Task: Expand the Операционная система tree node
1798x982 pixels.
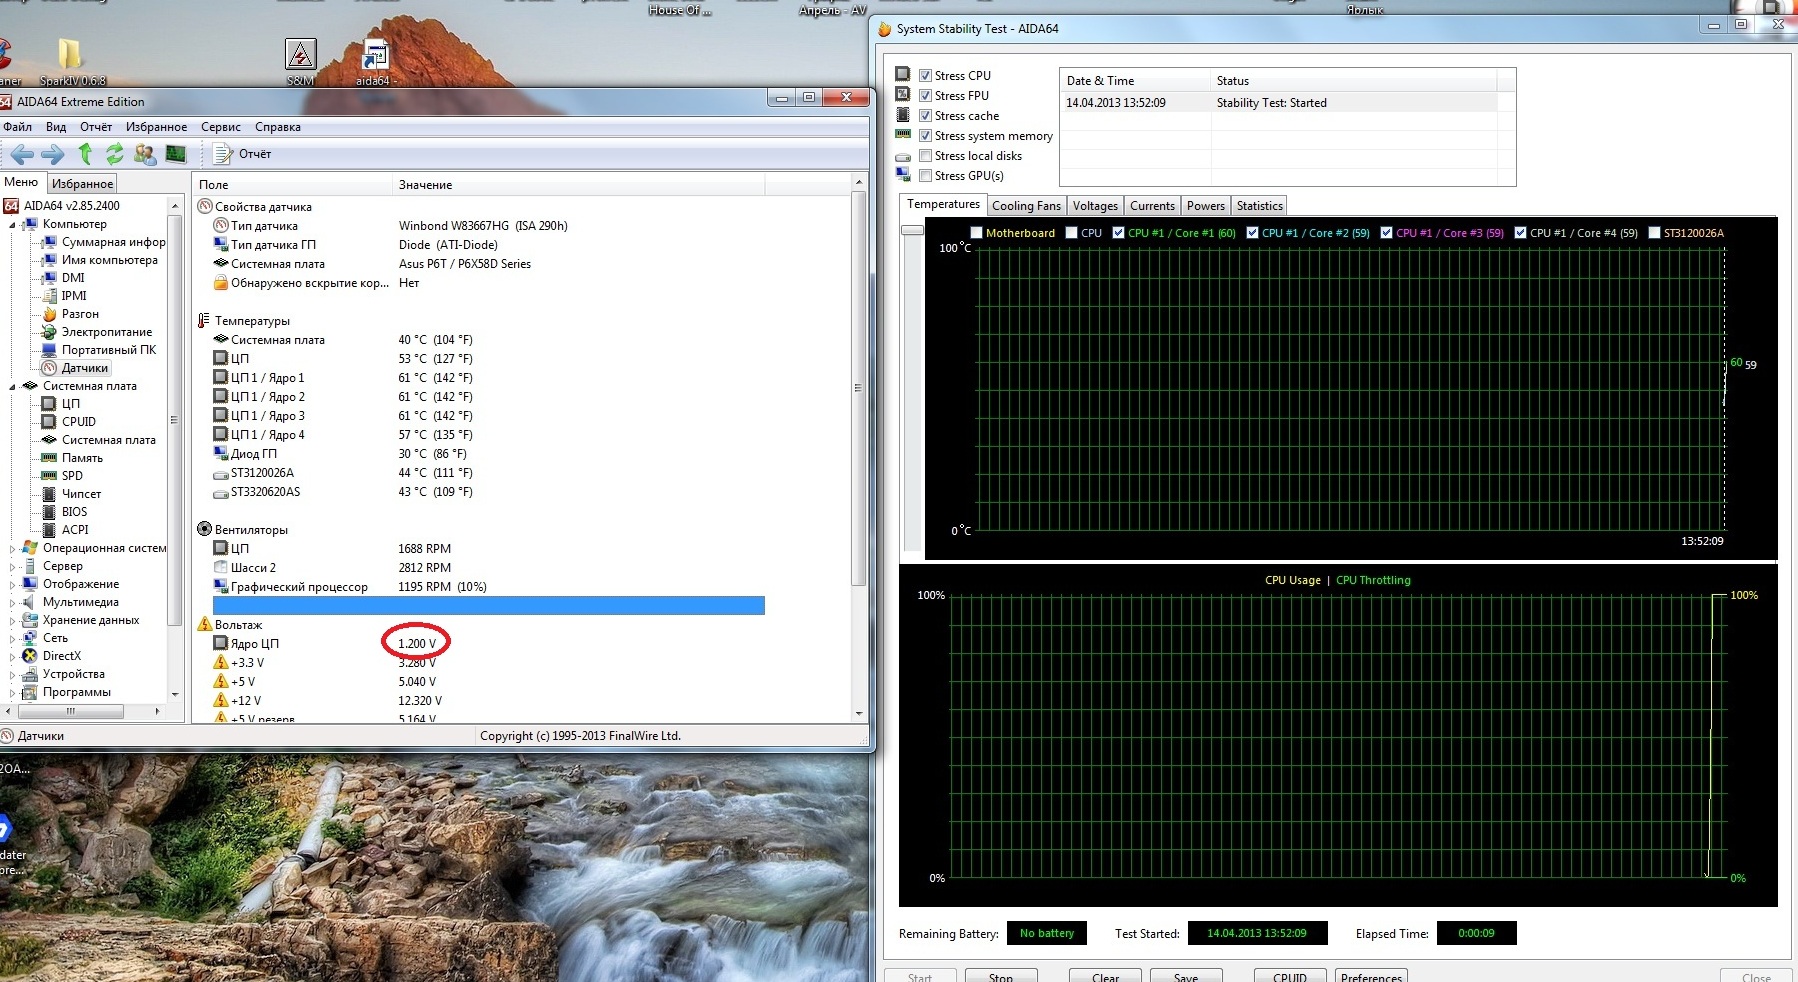Action: point(13,549)
